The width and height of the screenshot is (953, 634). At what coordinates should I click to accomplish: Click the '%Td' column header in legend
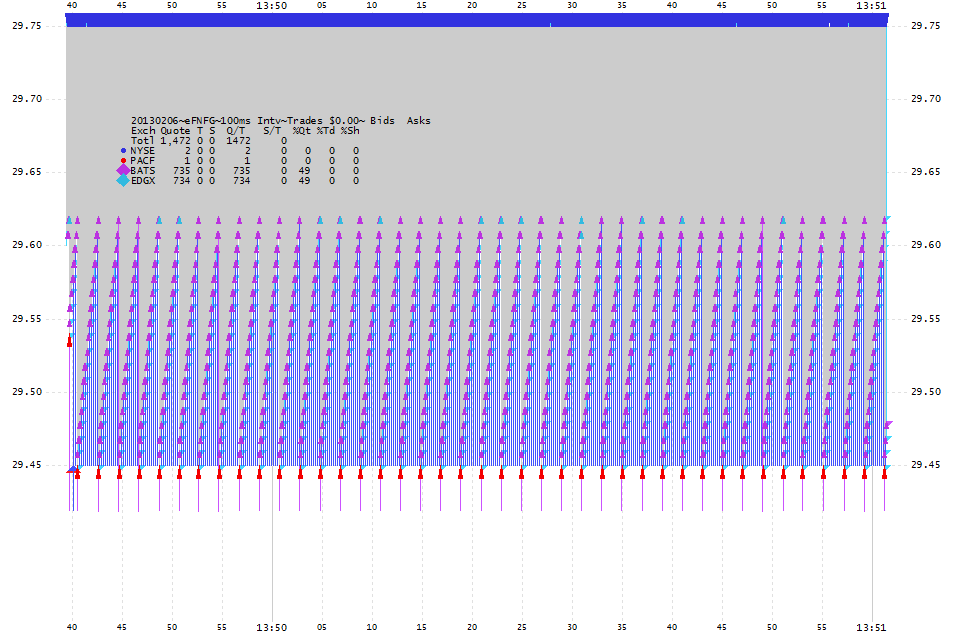tap(326, 131)
